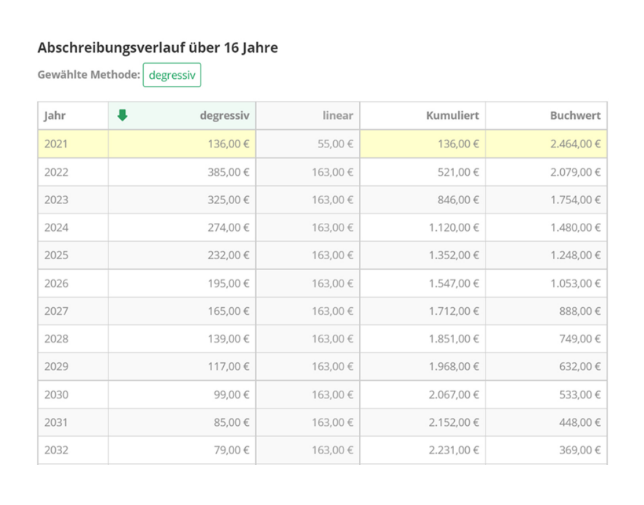Click the green down arrow in degressiv header
This screenshot has width=644, height=505.
pyautogui.click(x=122, y=115)
